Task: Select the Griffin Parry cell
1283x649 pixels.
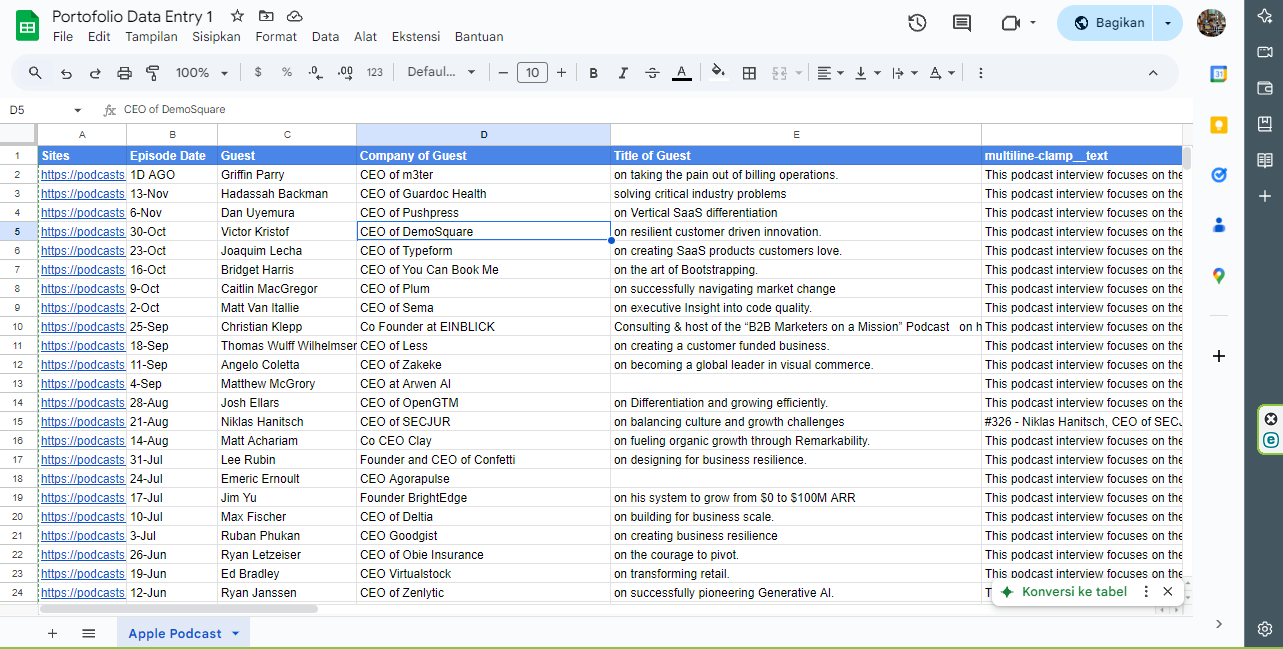Action: [x=287, y=175]
